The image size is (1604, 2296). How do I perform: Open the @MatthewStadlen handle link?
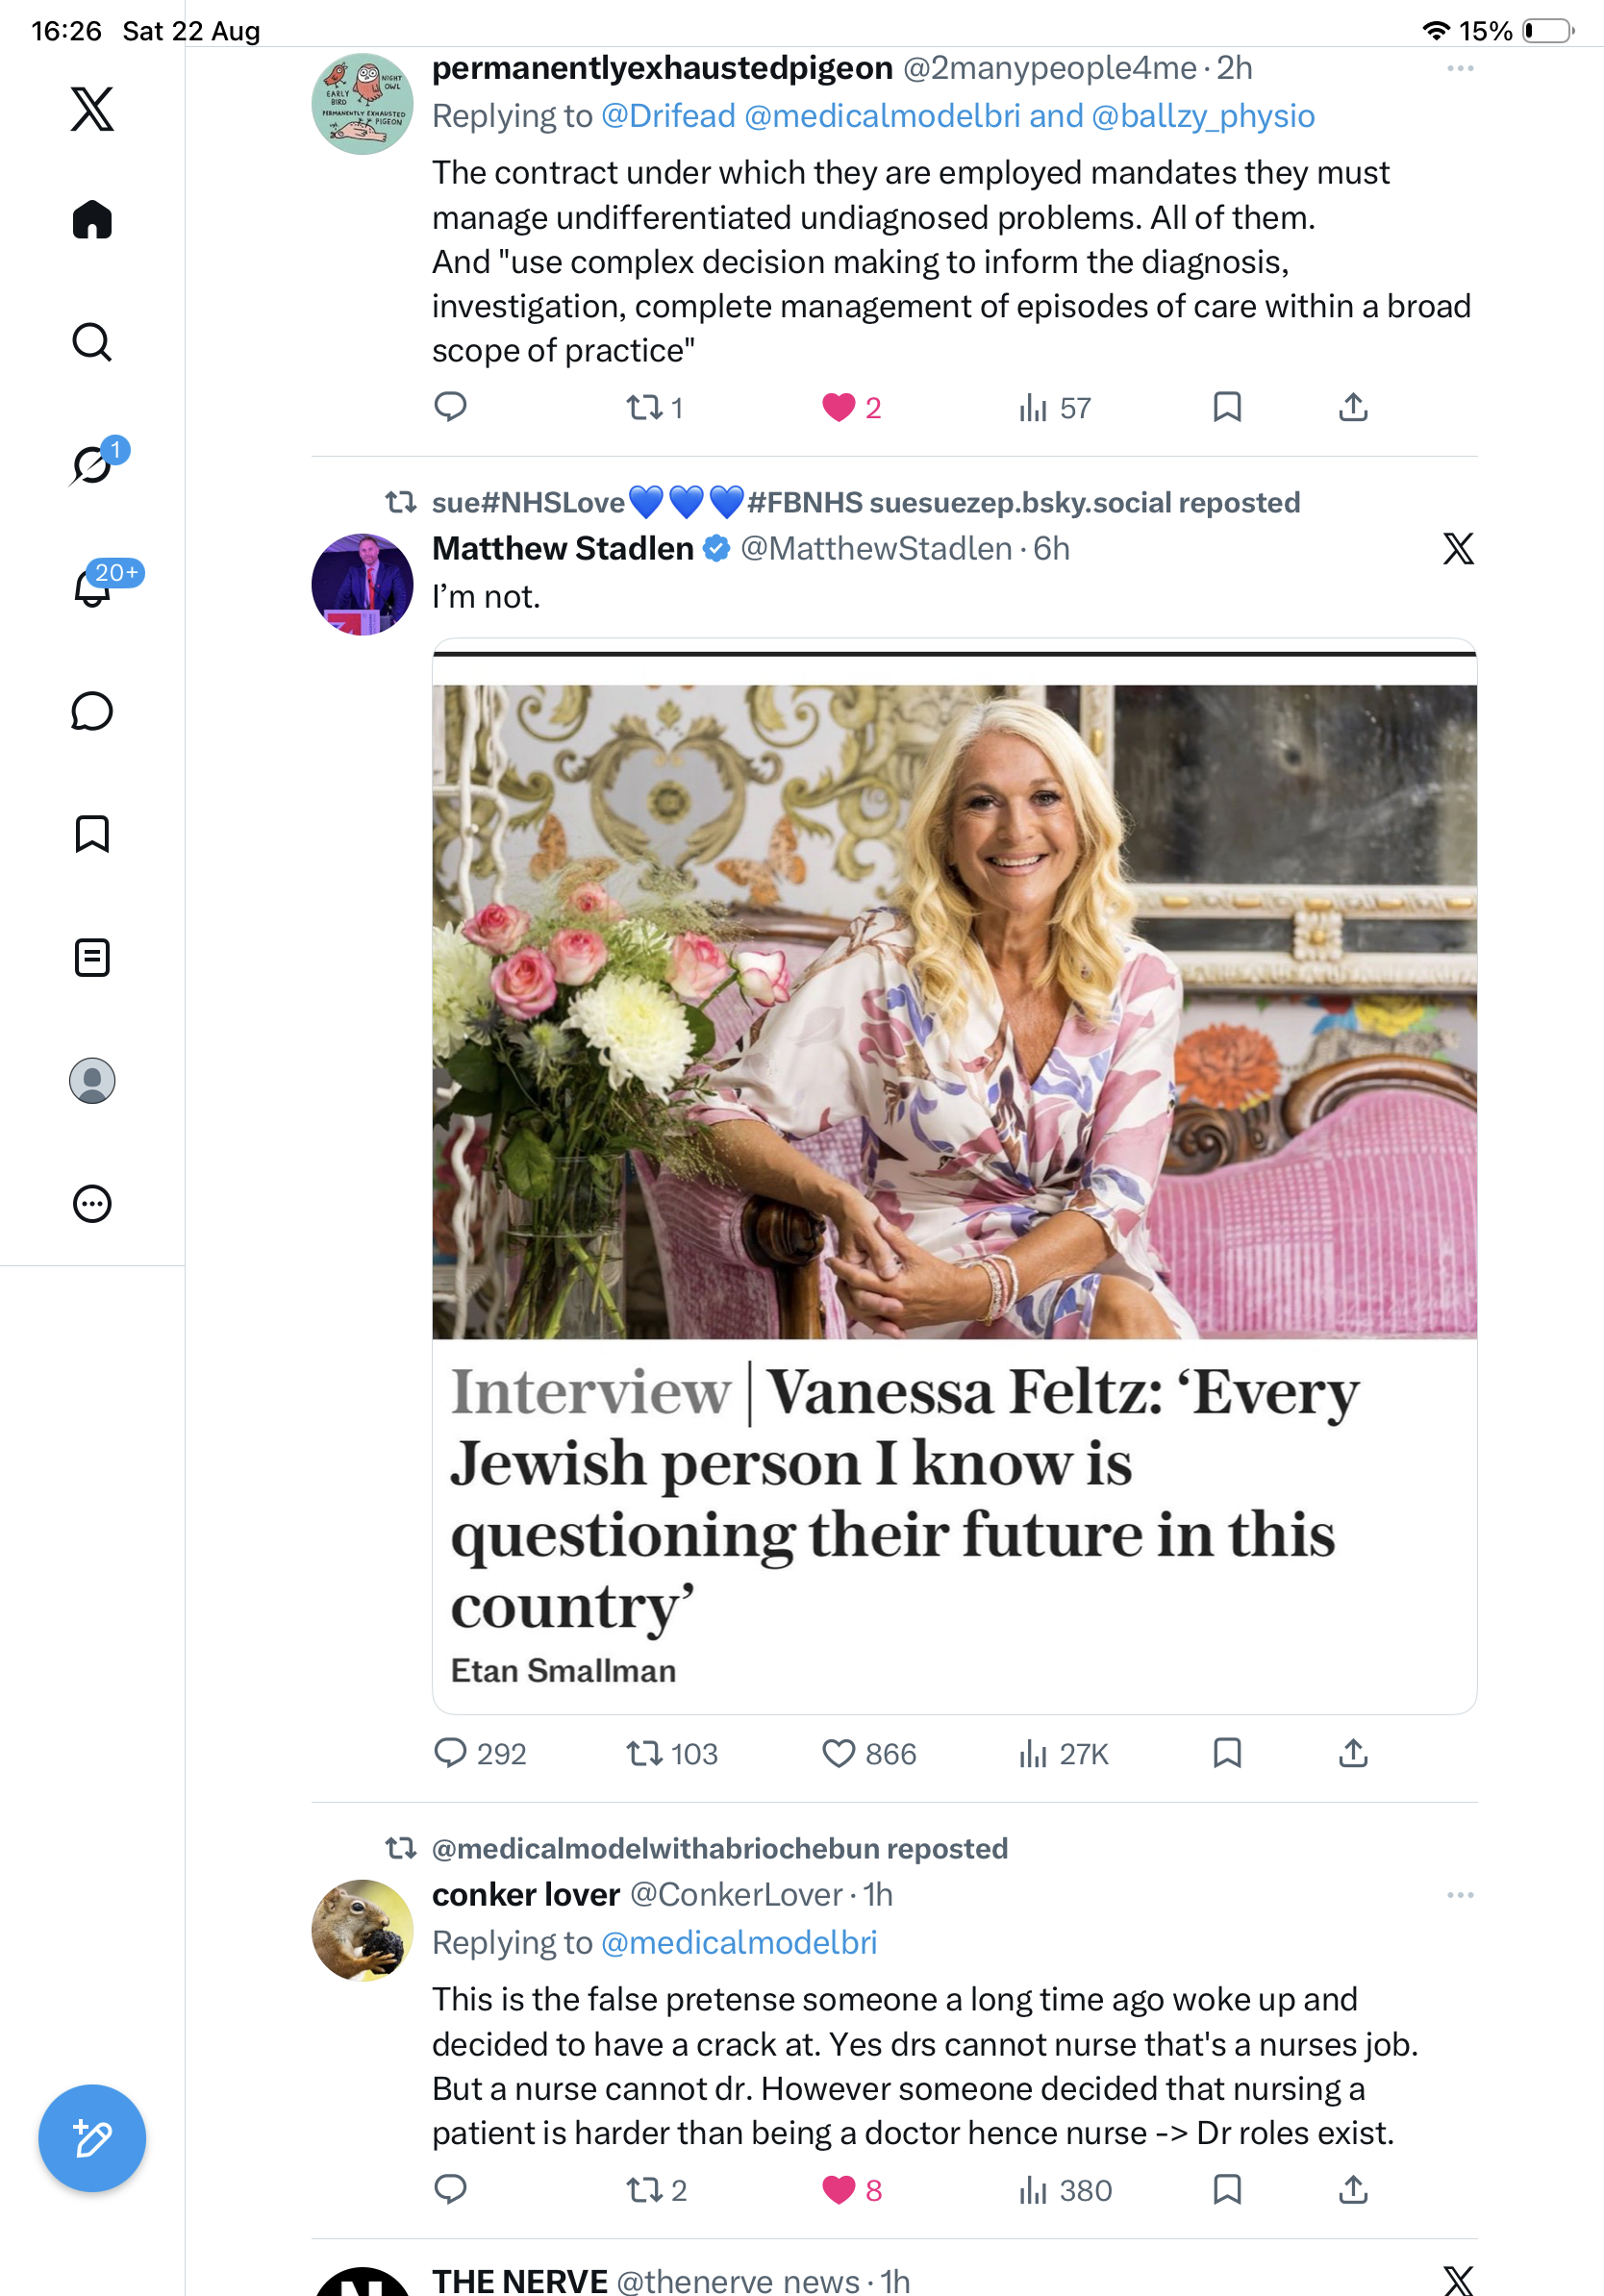tap(876, 549)
